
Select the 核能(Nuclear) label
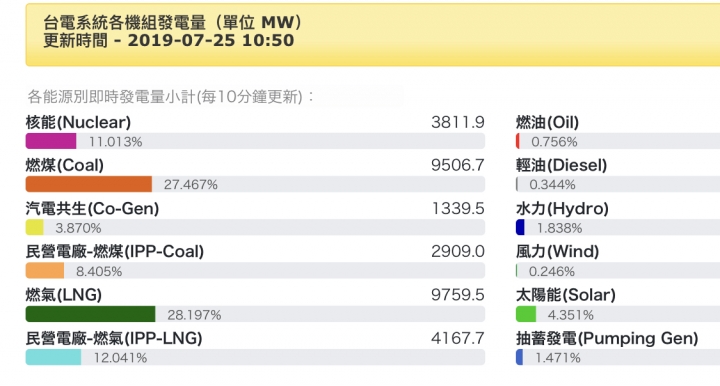point(79,122)
